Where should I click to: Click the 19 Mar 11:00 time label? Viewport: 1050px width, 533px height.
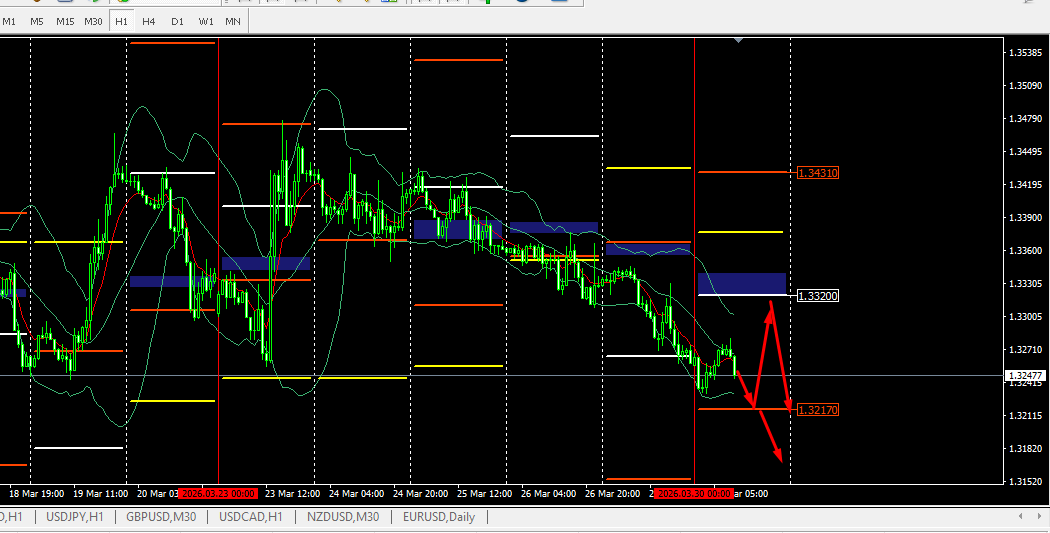tap(100, 493)
